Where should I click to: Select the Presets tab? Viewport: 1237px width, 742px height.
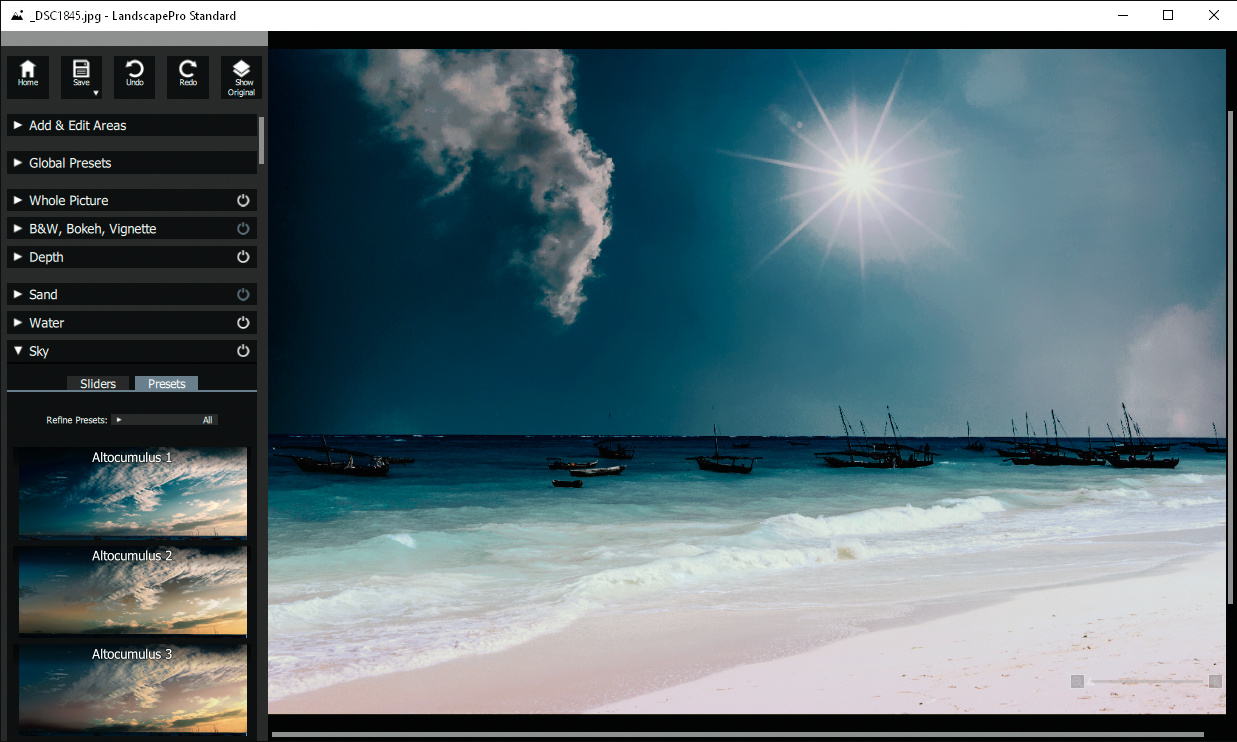pyautogui.click(x=167, y=384)
